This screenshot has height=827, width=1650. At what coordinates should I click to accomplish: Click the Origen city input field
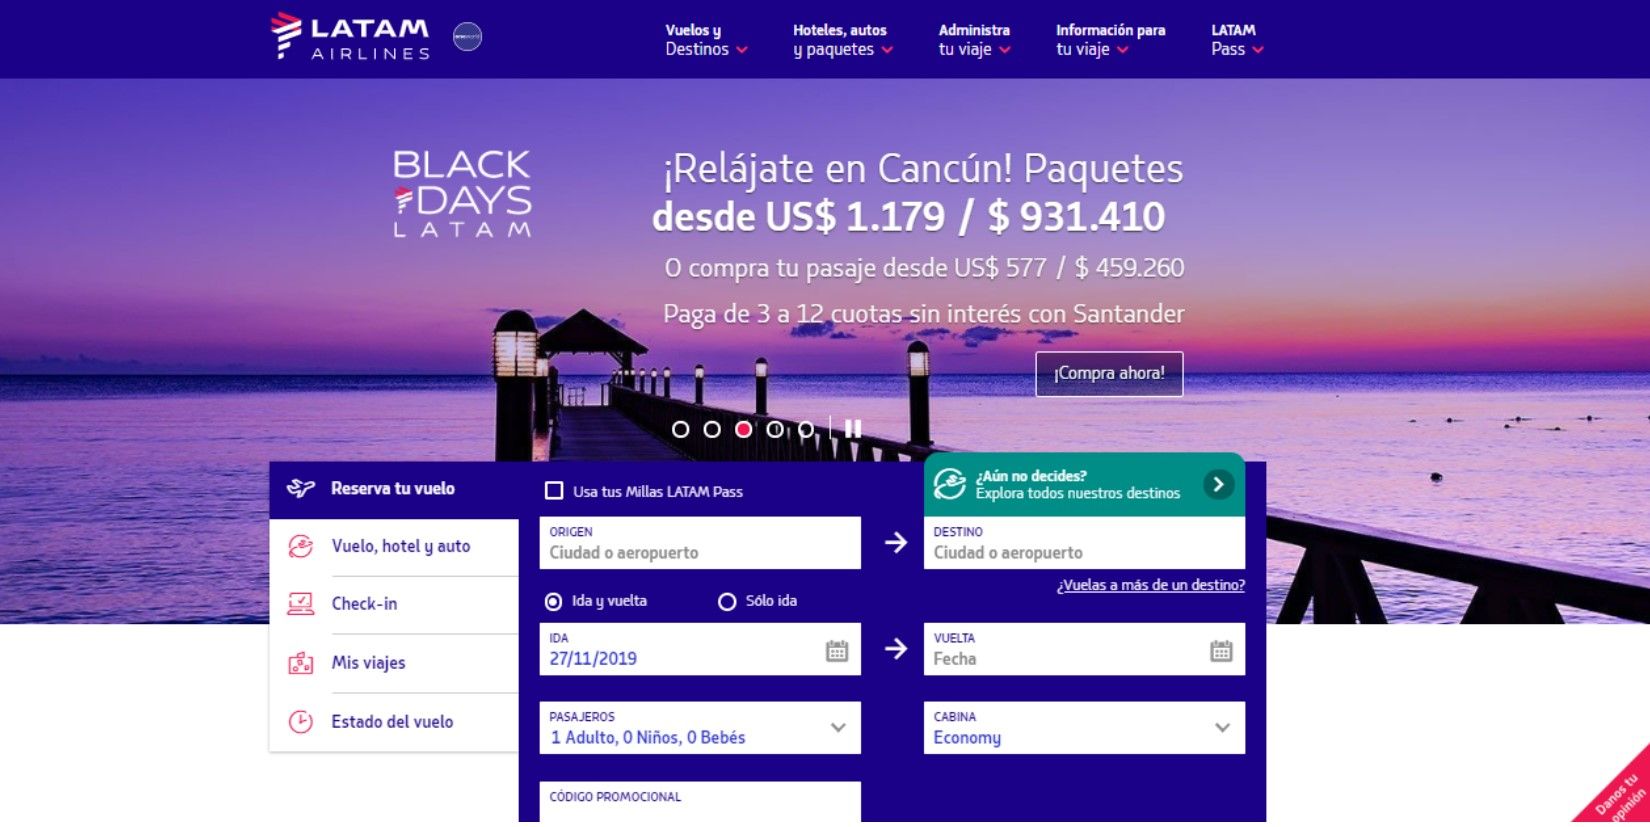tap(699, 552)
